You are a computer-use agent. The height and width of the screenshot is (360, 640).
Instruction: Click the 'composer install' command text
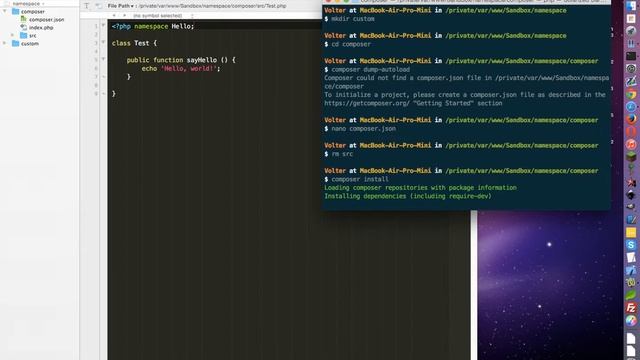coord(360,179)
